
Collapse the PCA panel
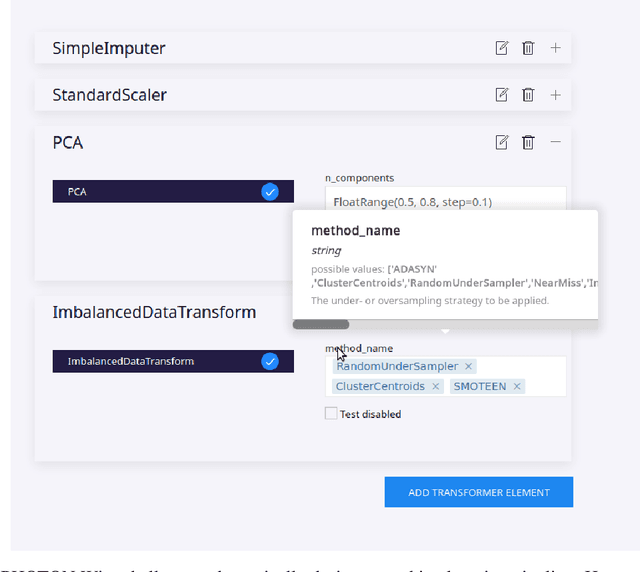(x=556, y=143)
